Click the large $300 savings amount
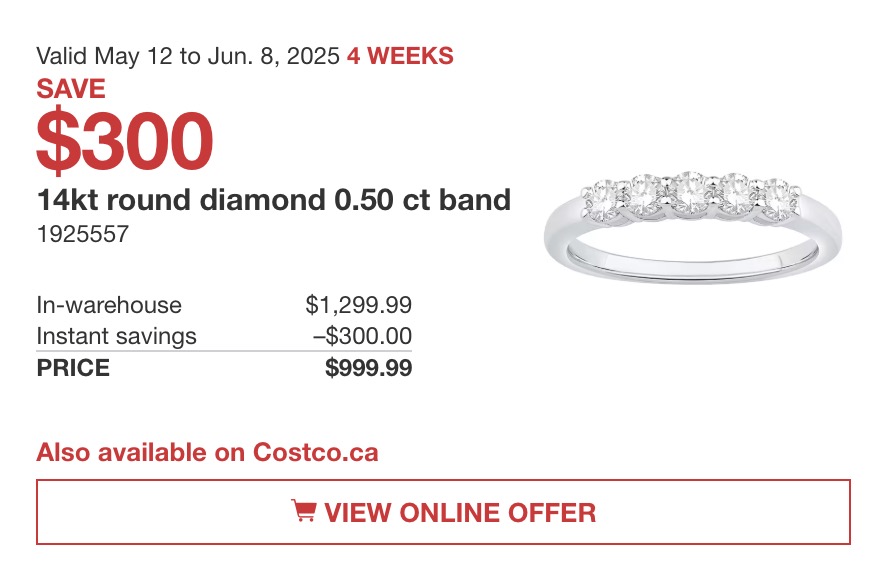The height and width of the screenshot is (574, 884). [125, 141]
